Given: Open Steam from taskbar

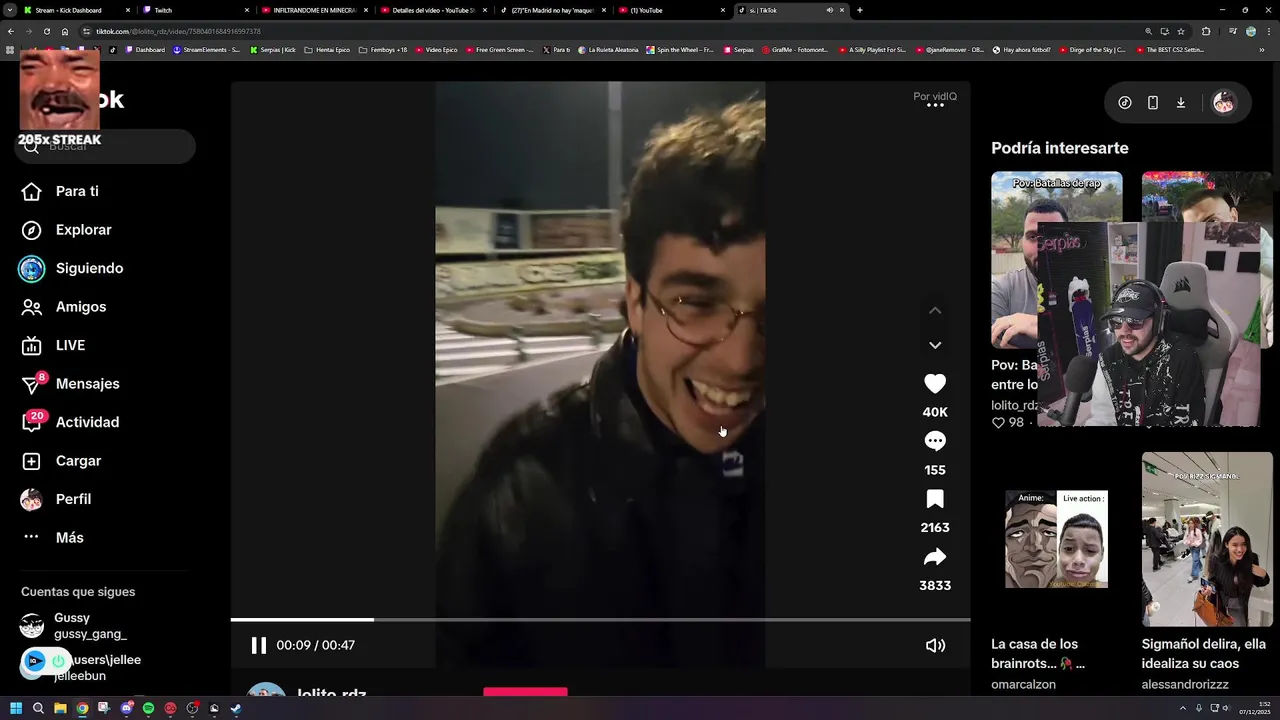Looking at the screenshot, I should coord(236,708).
